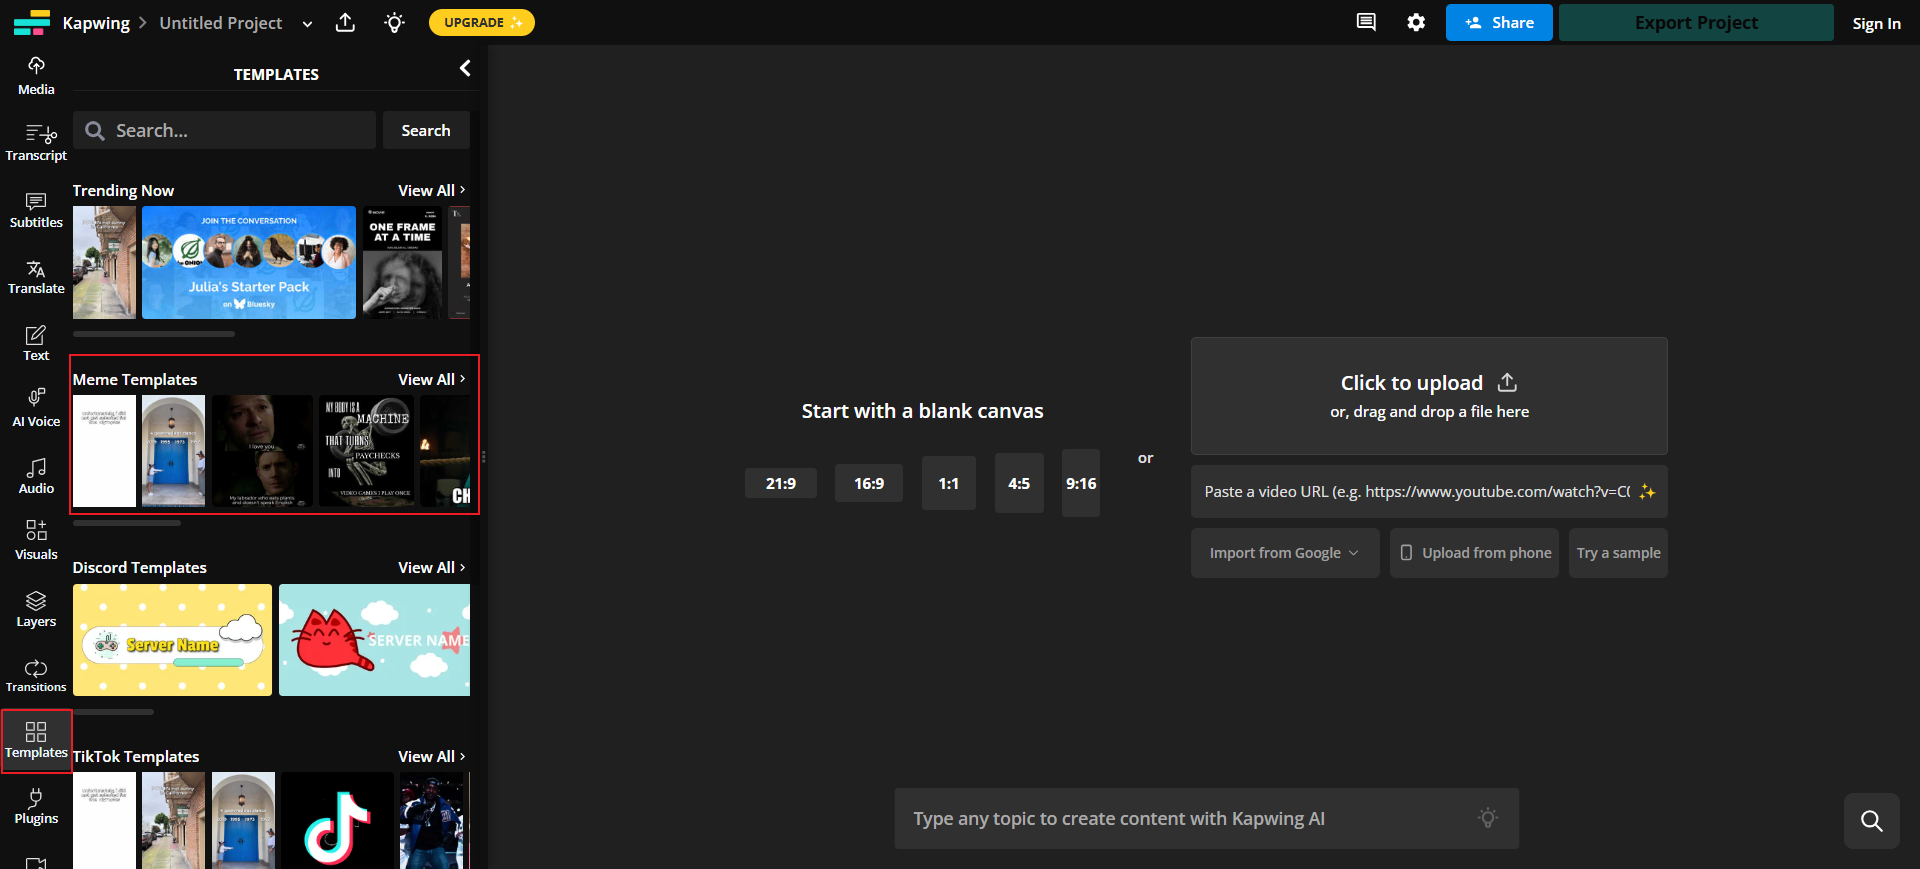
Task: Click Discord Templates horizontal scrollbar
Action: pos(113,712)
